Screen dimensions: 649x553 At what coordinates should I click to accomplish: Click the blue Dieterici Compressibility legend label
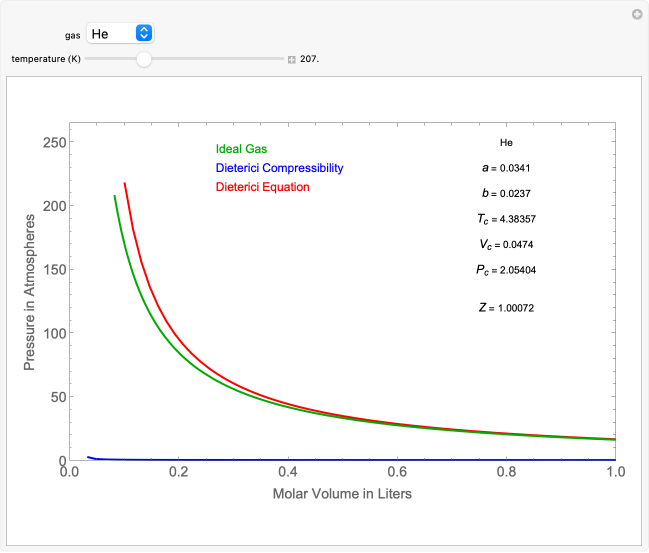tap(279, 168)
